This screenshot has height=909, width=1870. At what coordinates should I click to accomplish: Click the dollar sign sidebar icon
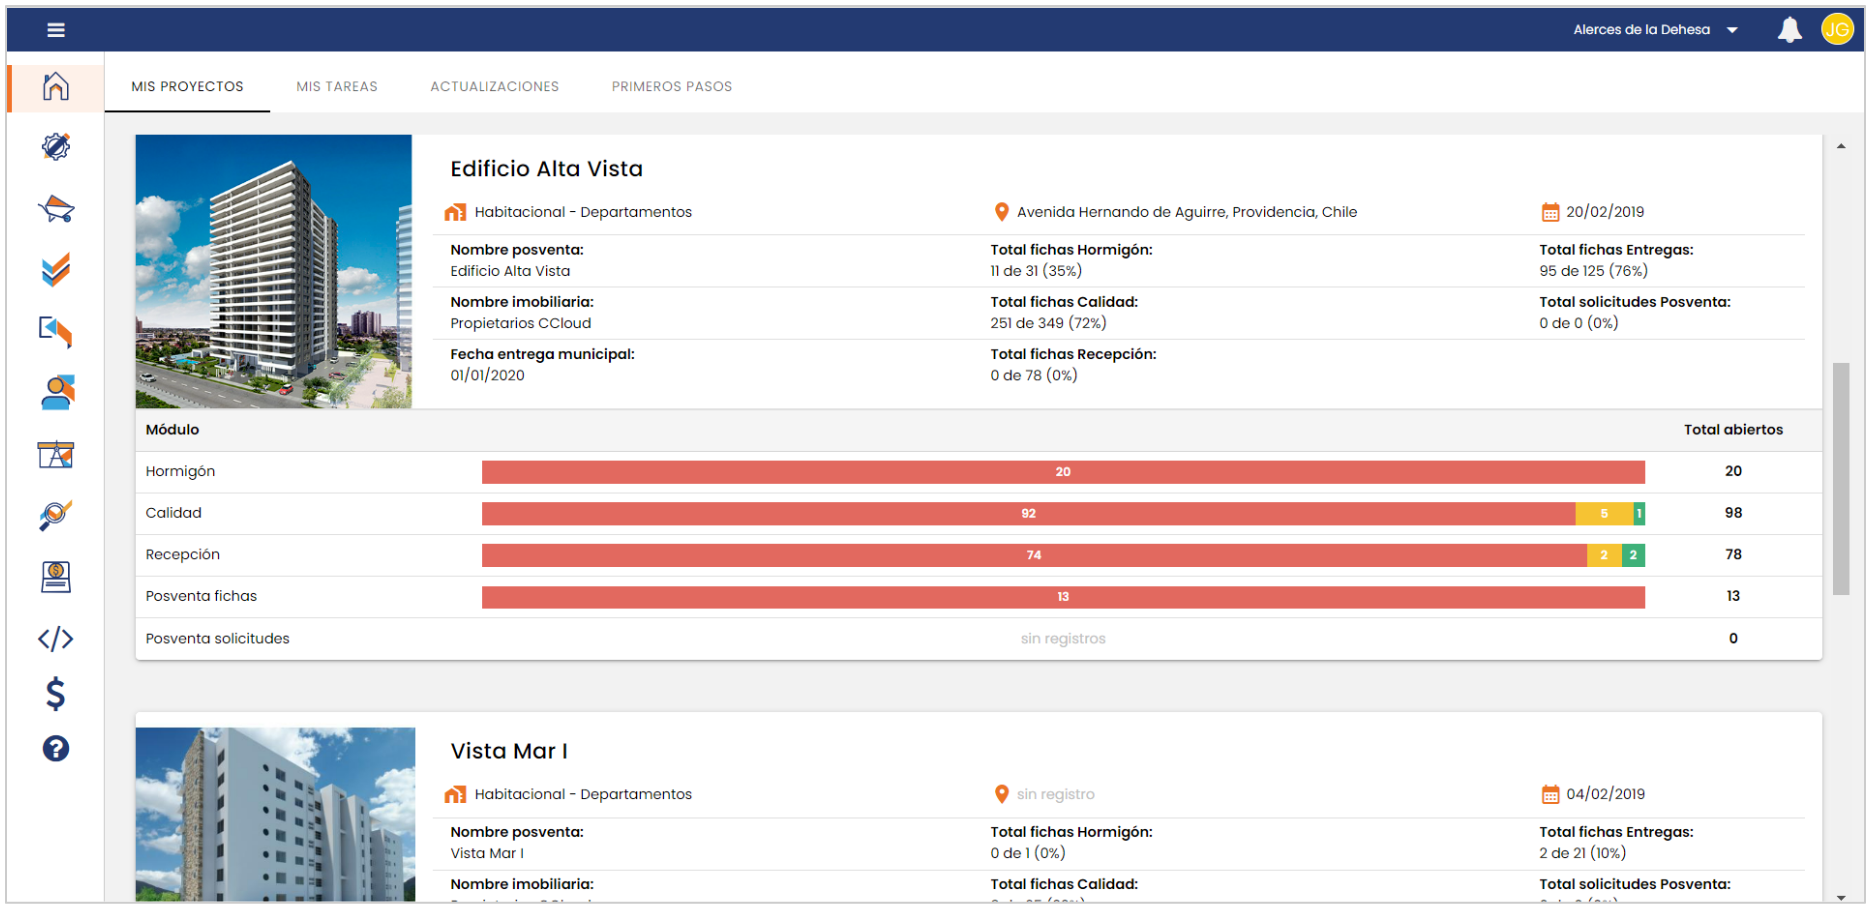tap(56, 693)
